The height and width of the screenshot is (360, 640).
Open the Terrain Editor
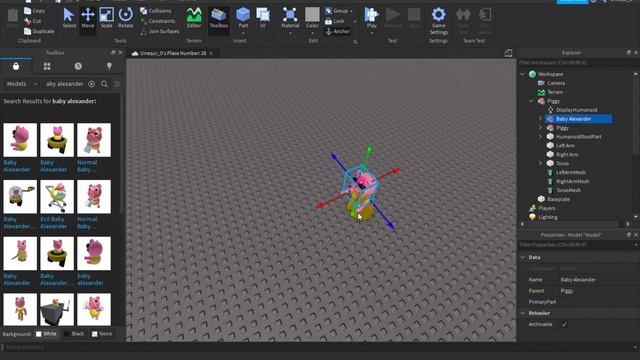[x=194, y=18]
